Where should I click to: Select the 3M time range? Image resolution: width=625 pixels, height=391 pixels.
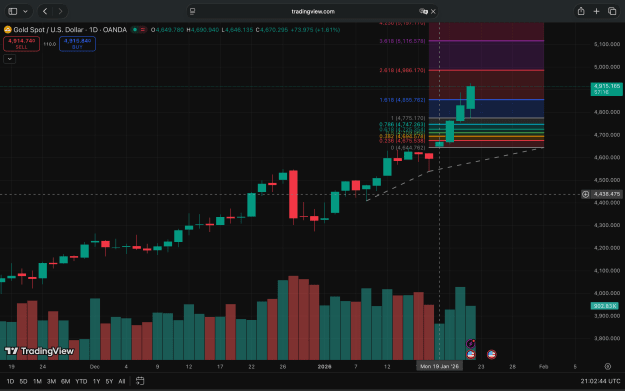51,381
